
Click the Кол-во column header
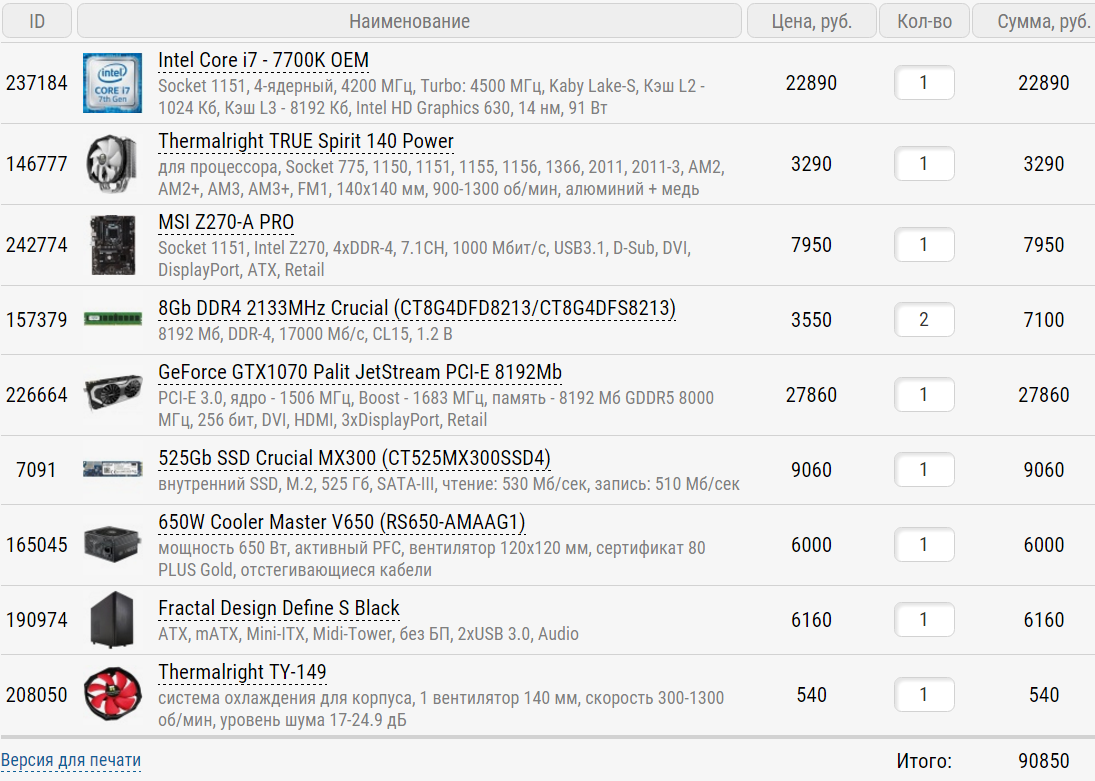(x=925, y=21)
